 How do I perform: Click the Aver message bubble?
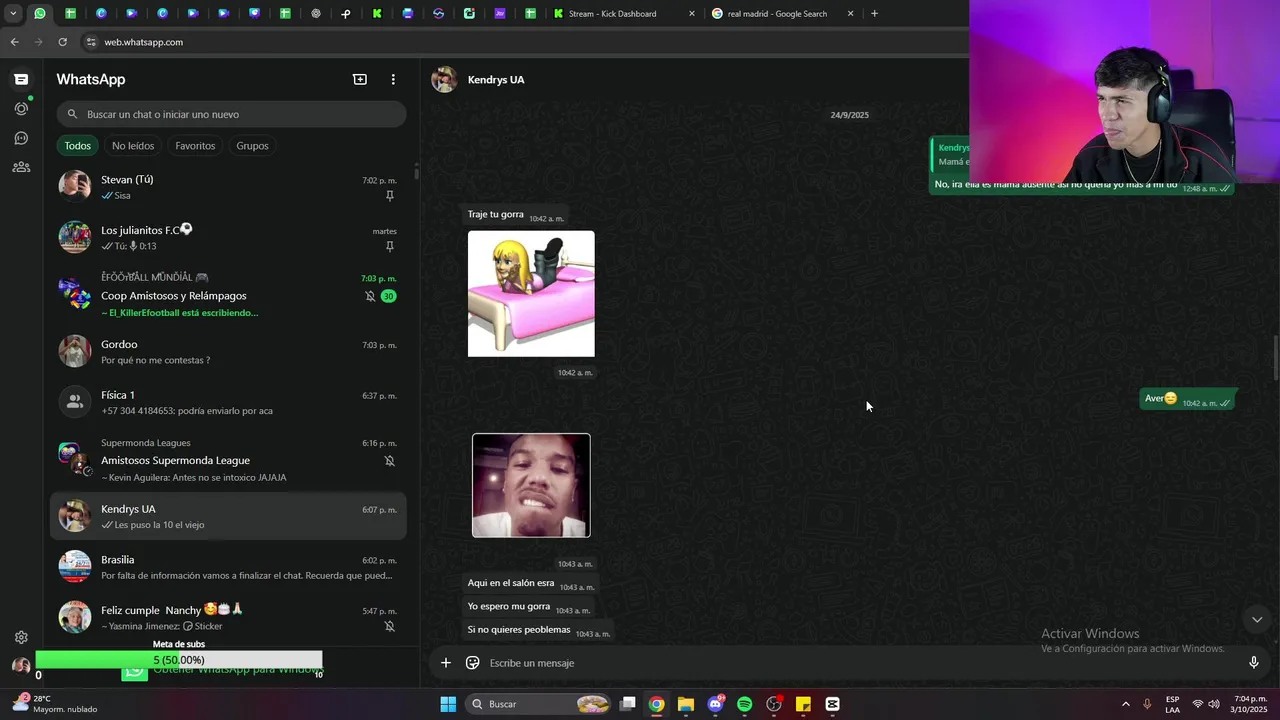pos(1189,399)
